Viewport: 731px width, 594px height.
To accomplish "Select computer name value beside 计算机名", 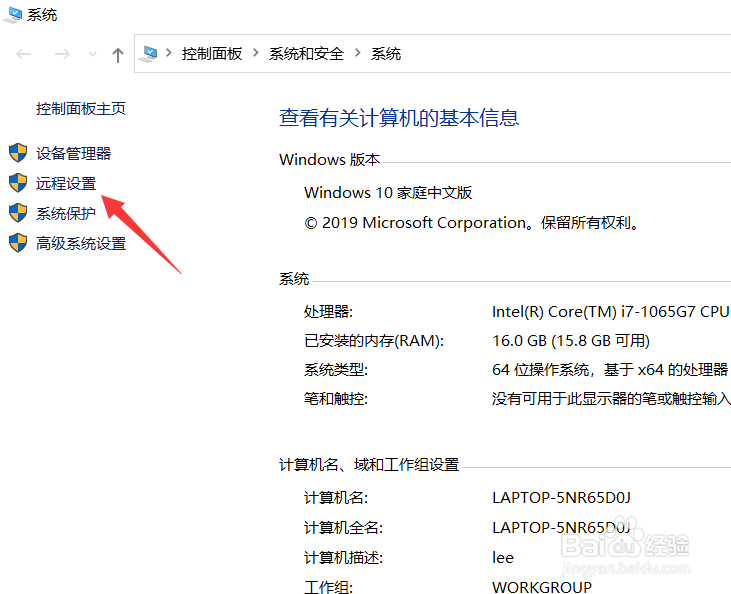I will tap(561, 497).
